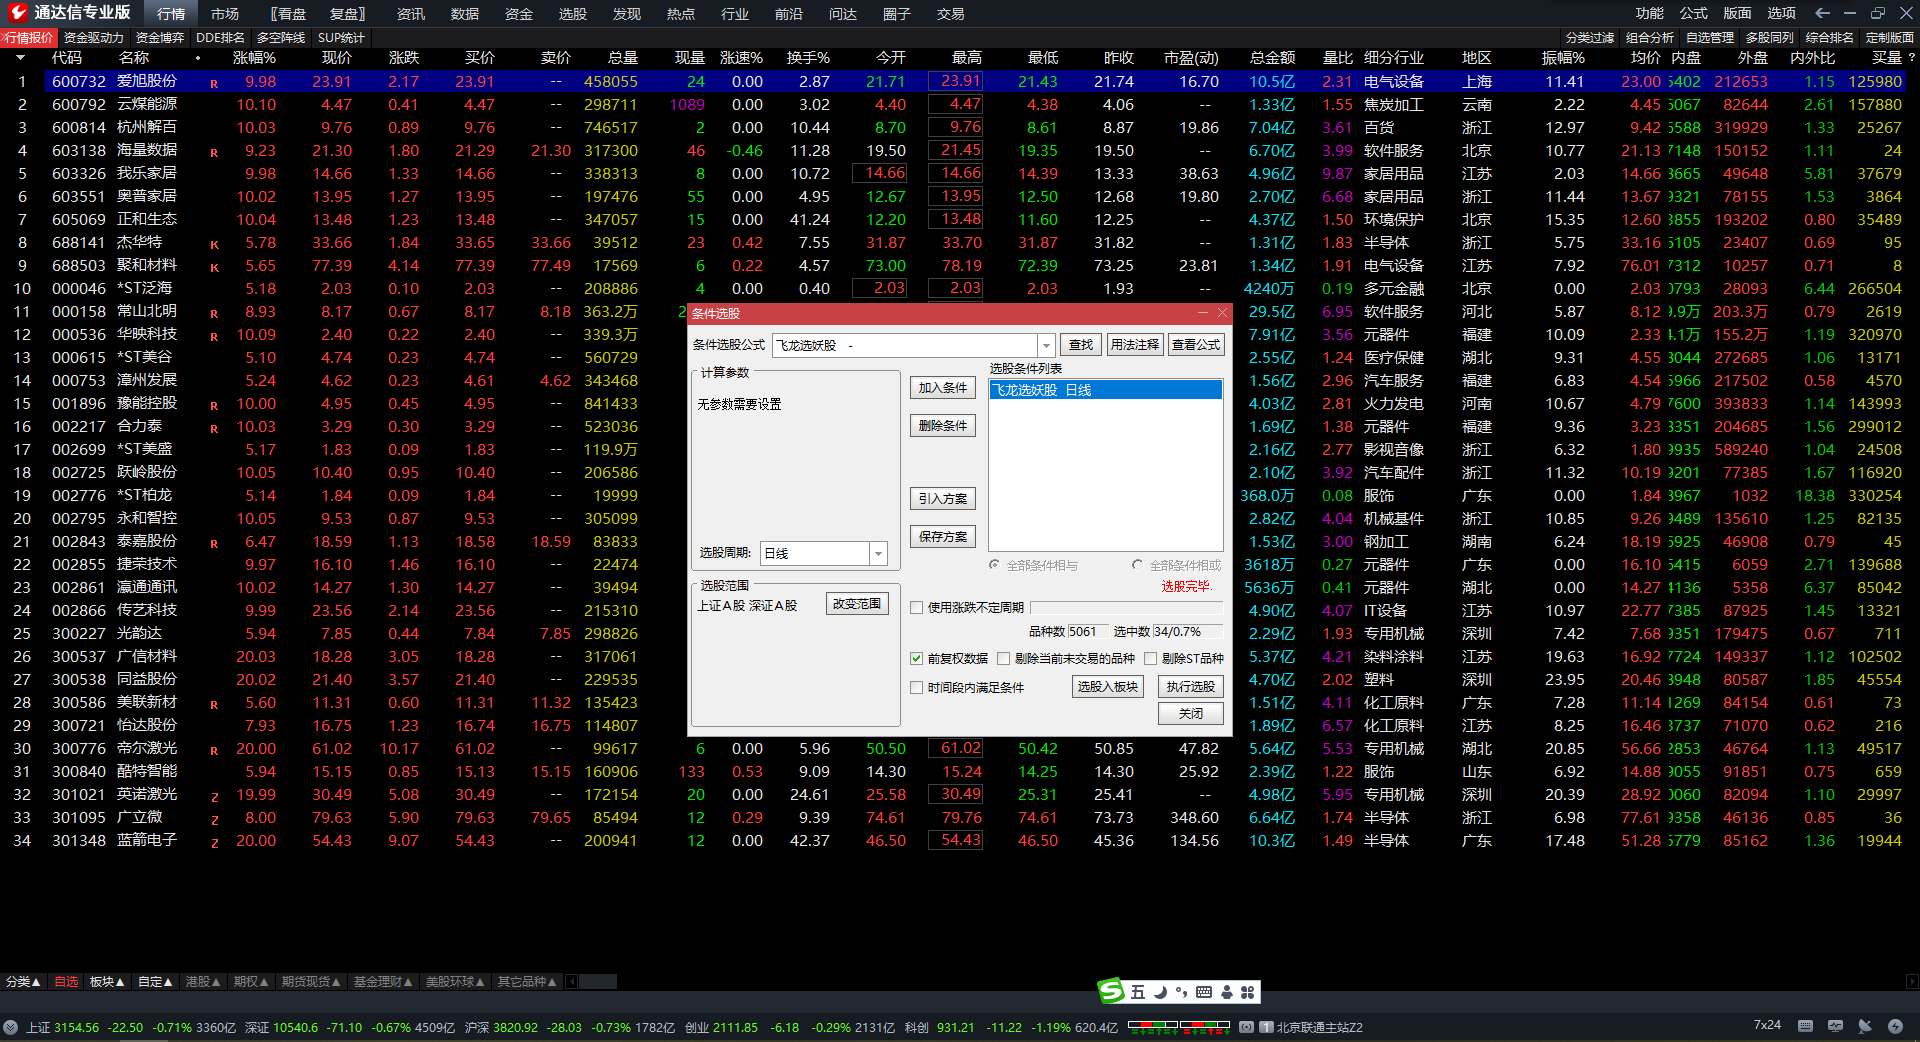The image size is (1920, 1042).
Task: Click the horizontal scrollbar beside the bottom tabs
Action: tap(598, 982)
